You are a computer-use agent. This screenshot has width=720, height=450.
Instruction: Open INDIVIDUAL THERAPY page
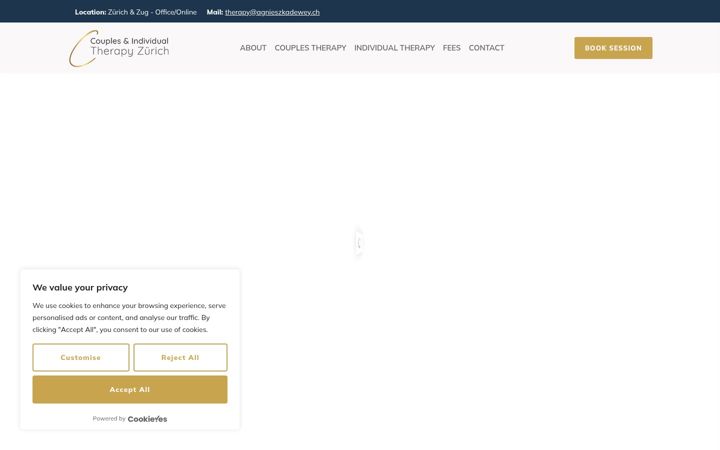(x=394, y=48)
